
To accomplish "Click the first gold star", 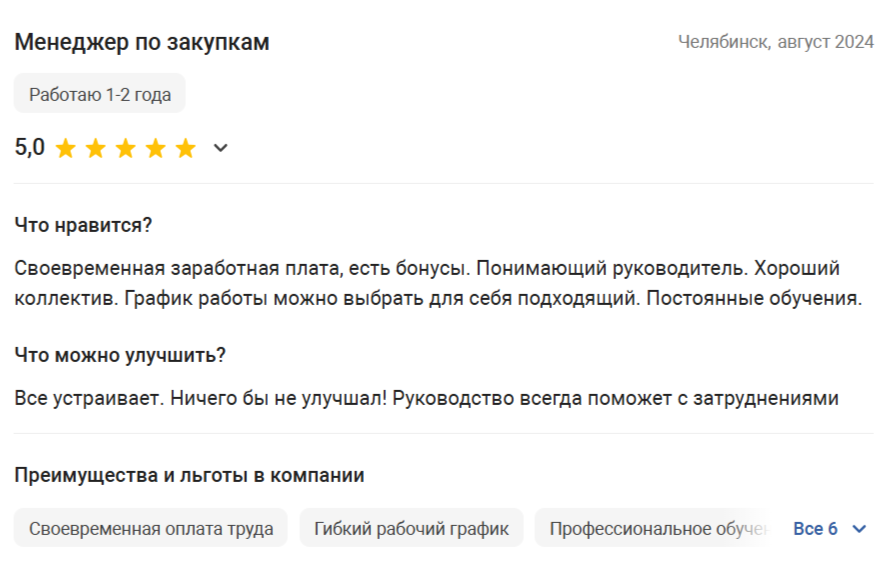I will tap(66, 148).
